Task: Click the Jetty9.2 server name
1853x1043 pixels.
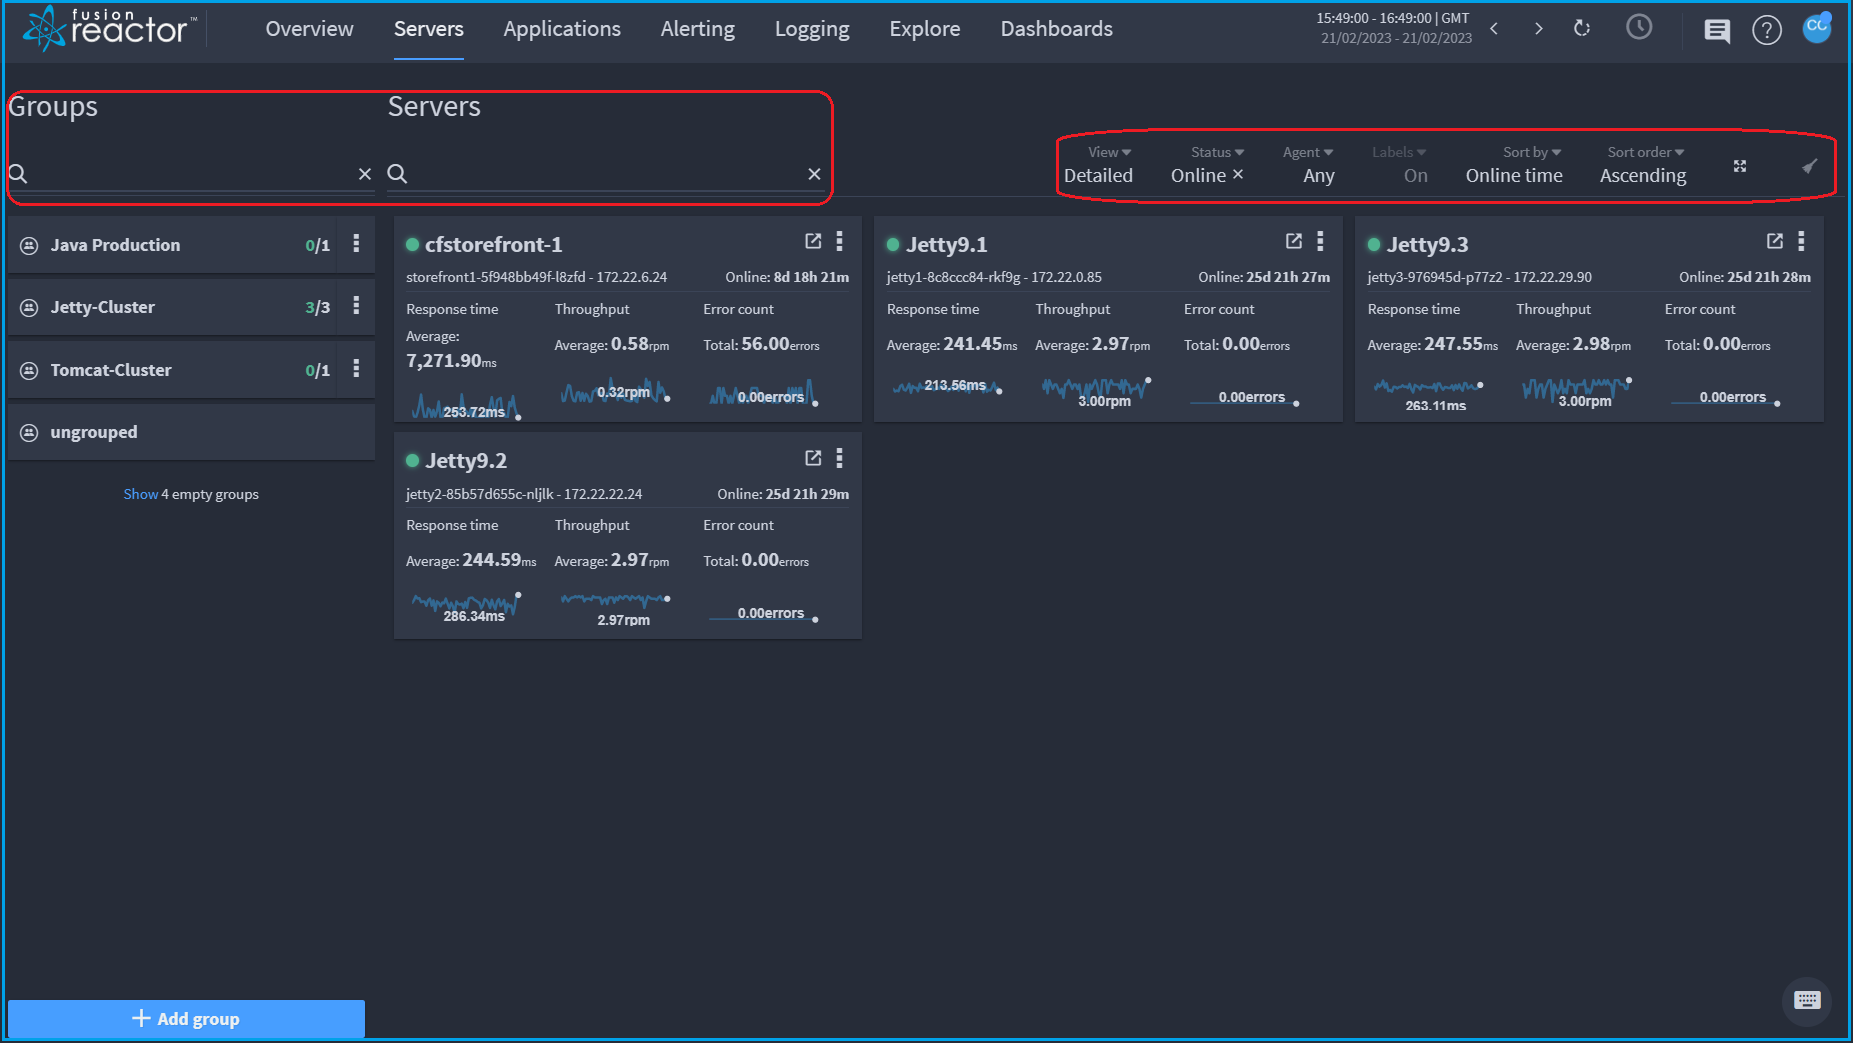Action: click(466, 460)
